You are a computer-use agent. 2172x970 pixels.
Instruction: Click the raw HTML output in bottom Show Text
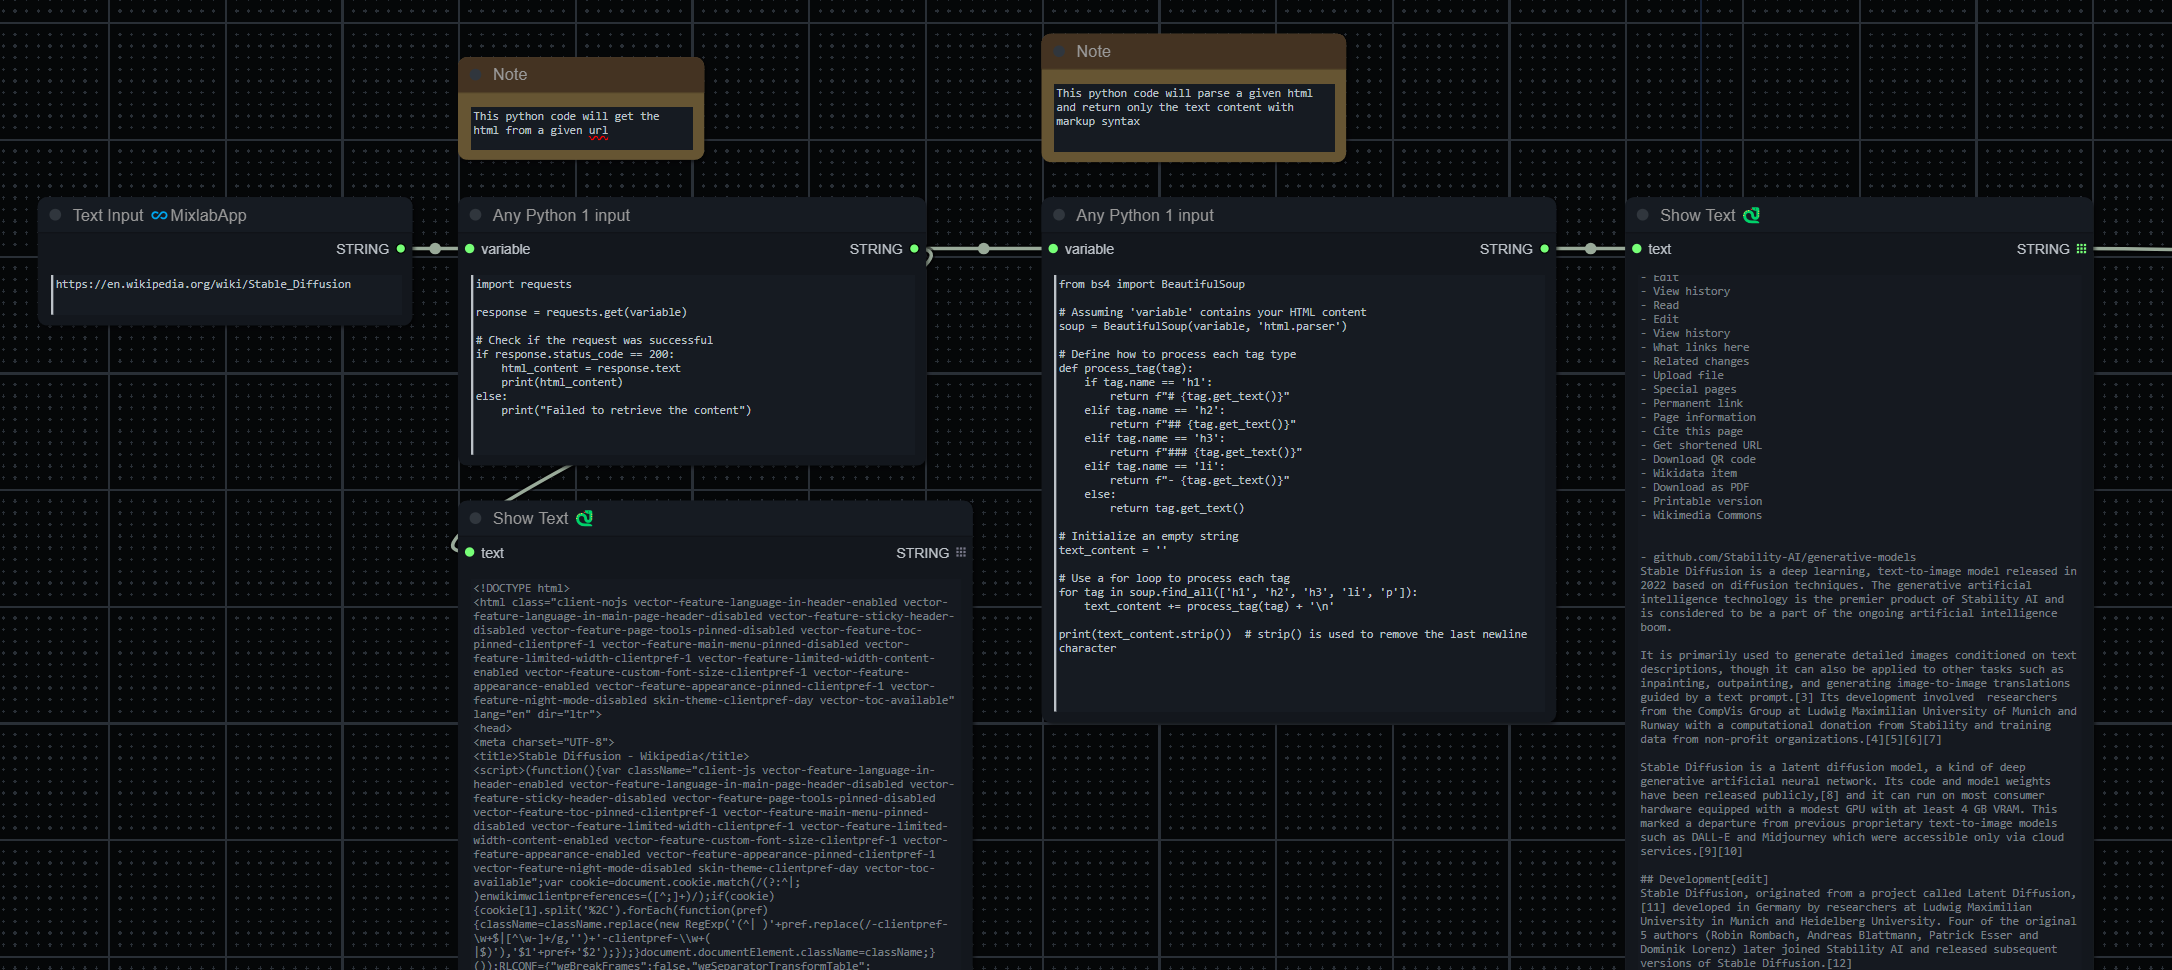click(x=714, y=775)
